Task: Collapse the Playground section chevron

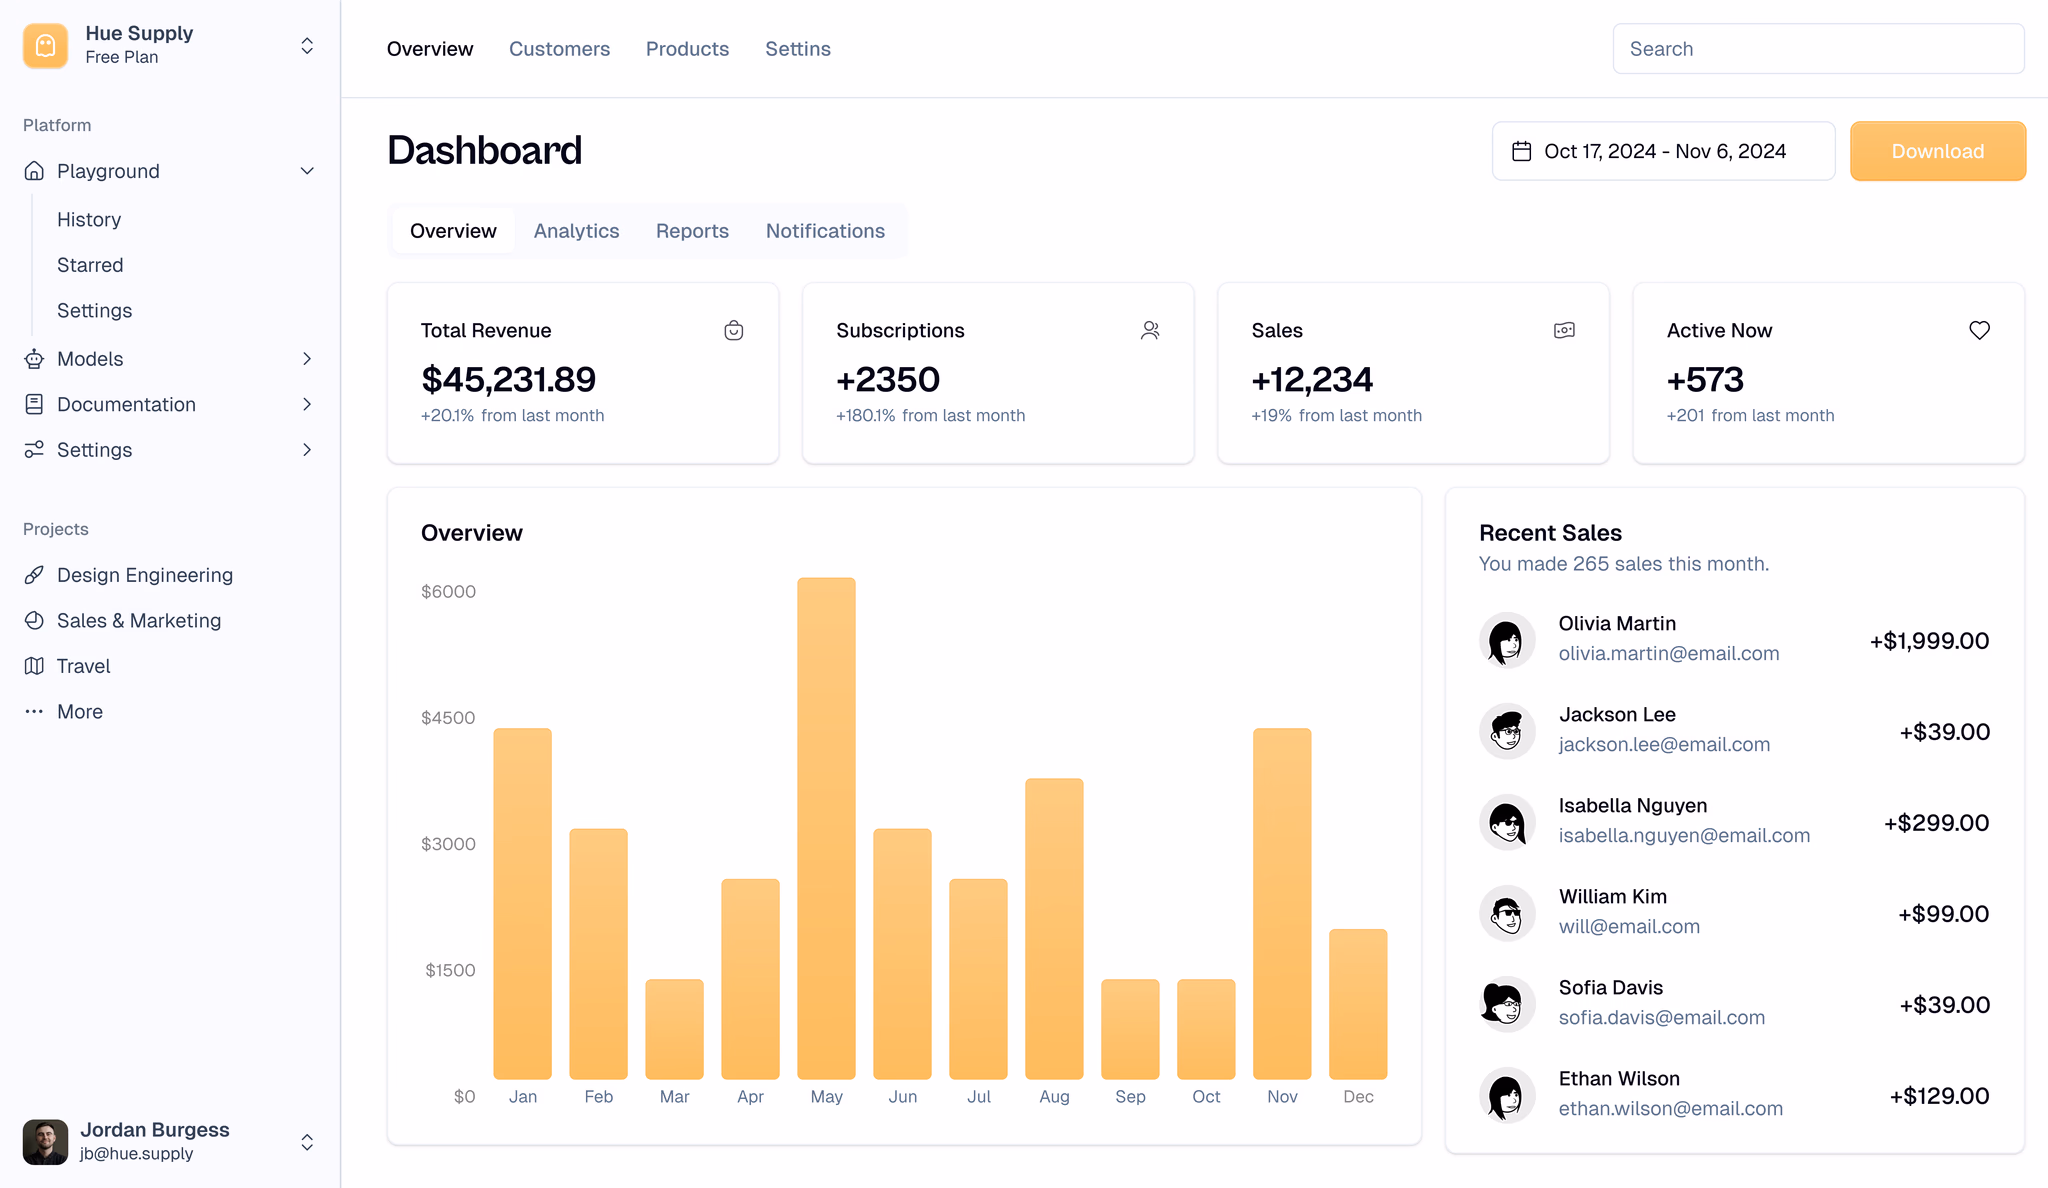Action: pyautogui.click(x=307, y=171)
